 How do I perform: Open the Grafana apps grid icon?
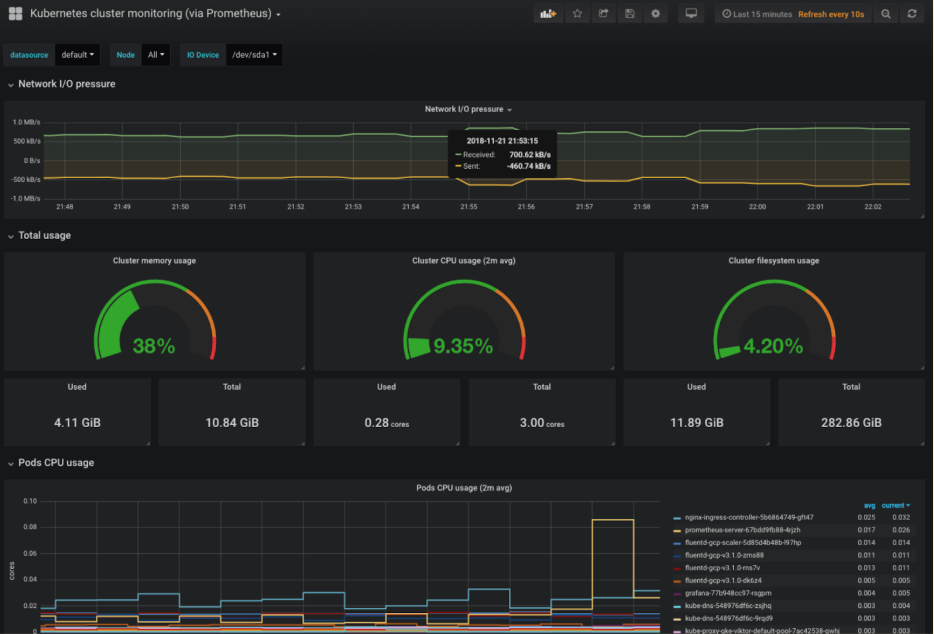[x=13, y=13]
